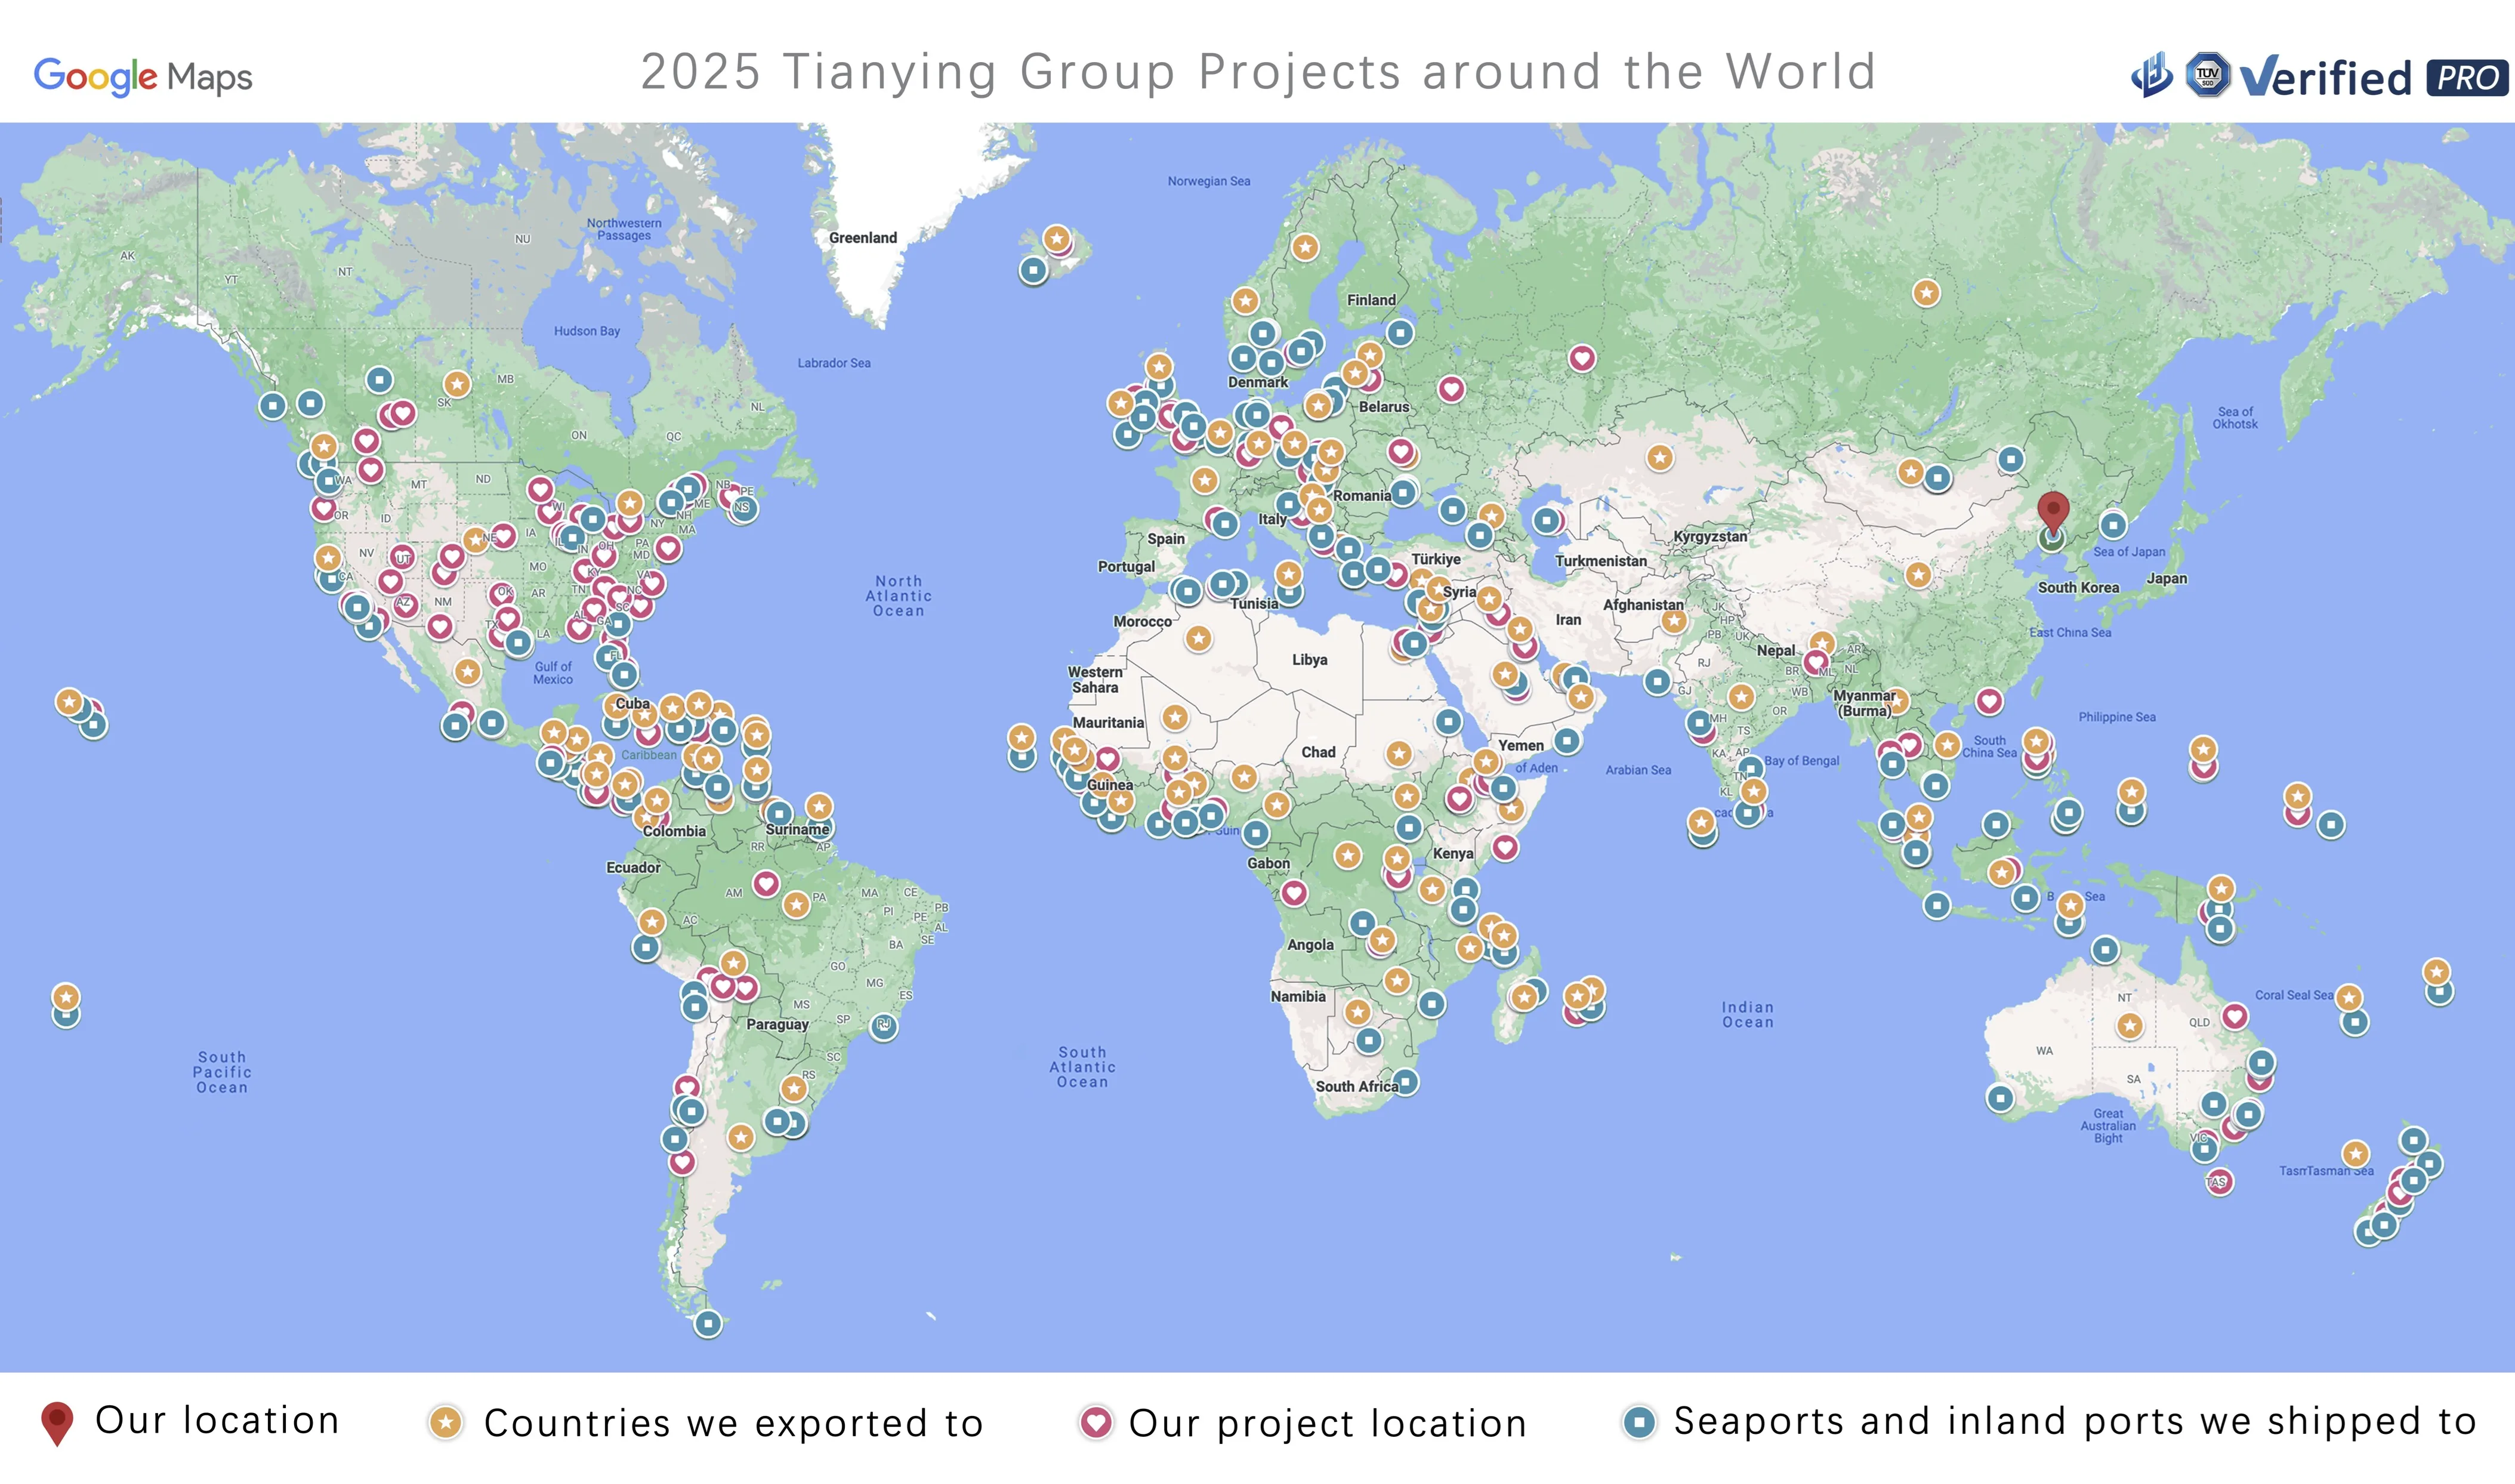The height and width of the screenshot is (1484, 2515).
Task: Select the star marker in northern Siberia
Action: tap(1926, 293)
